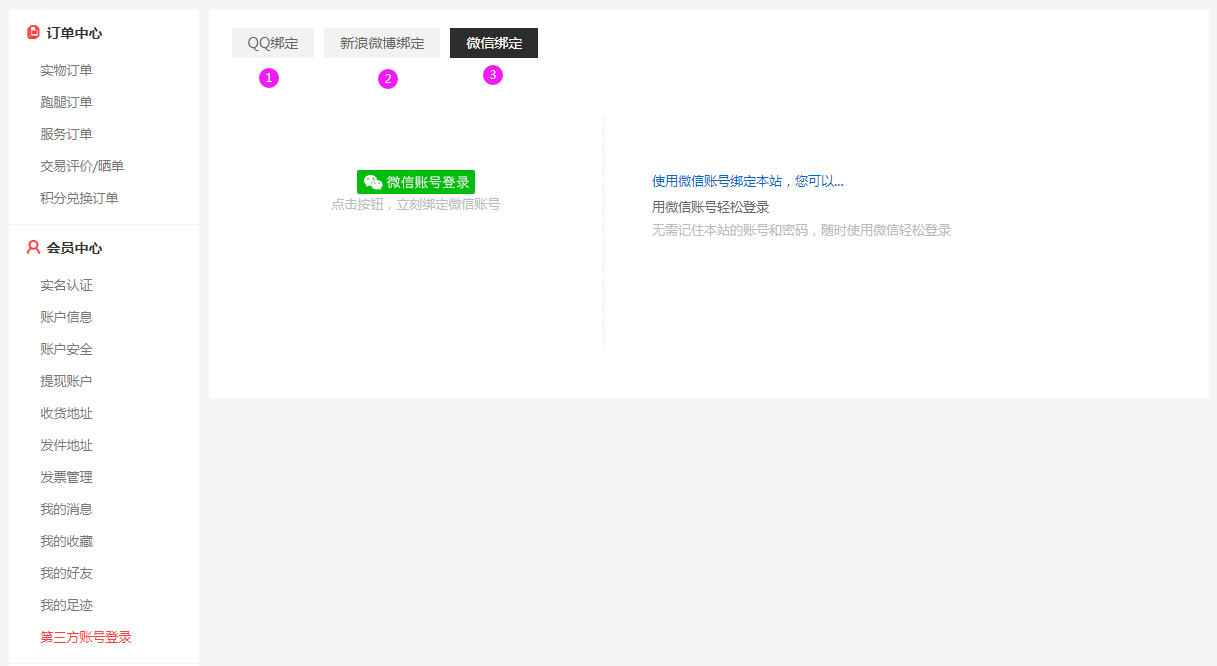This screenshot has width=1217, height=666.
Task: Select 第三方账号登录 in sidebar
Action: 86,637
